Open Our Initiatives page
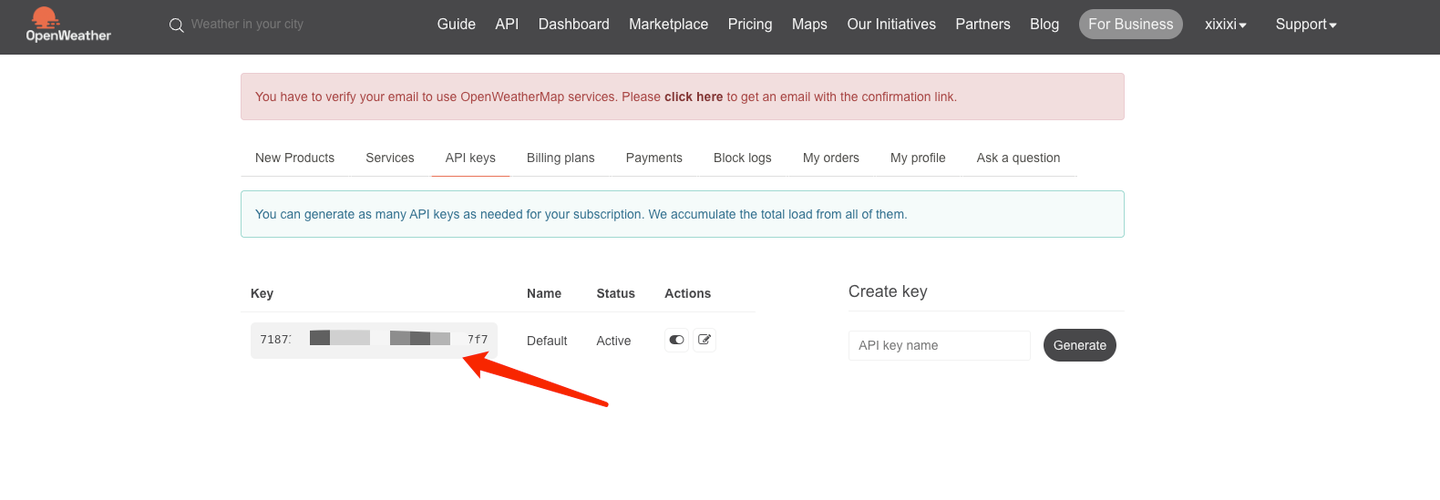 (892, 24)
